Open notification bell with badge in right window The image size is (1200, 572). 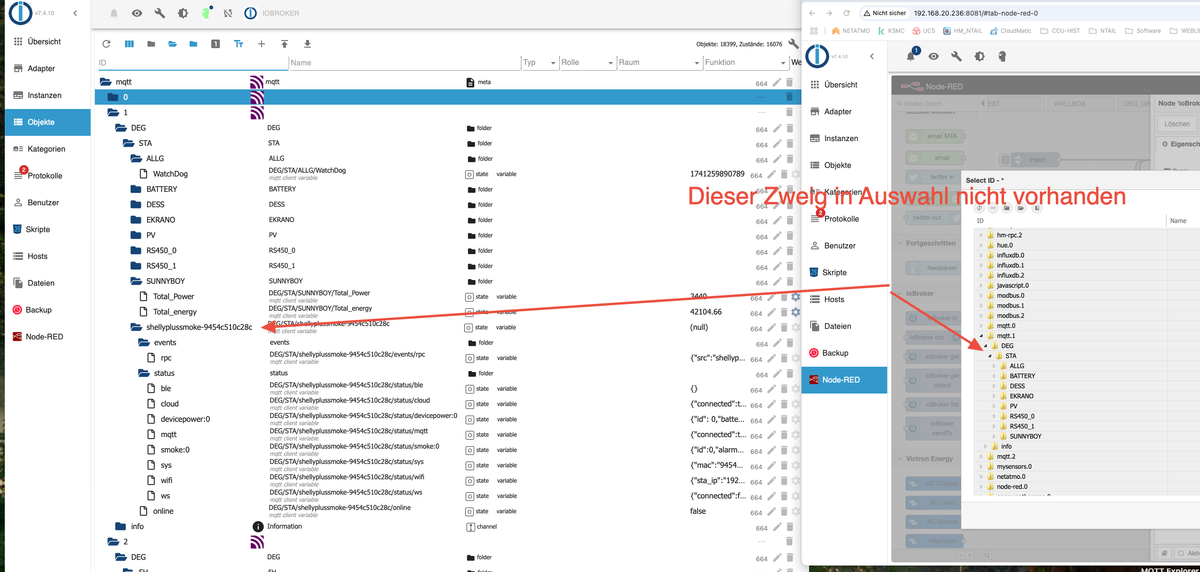911,56
